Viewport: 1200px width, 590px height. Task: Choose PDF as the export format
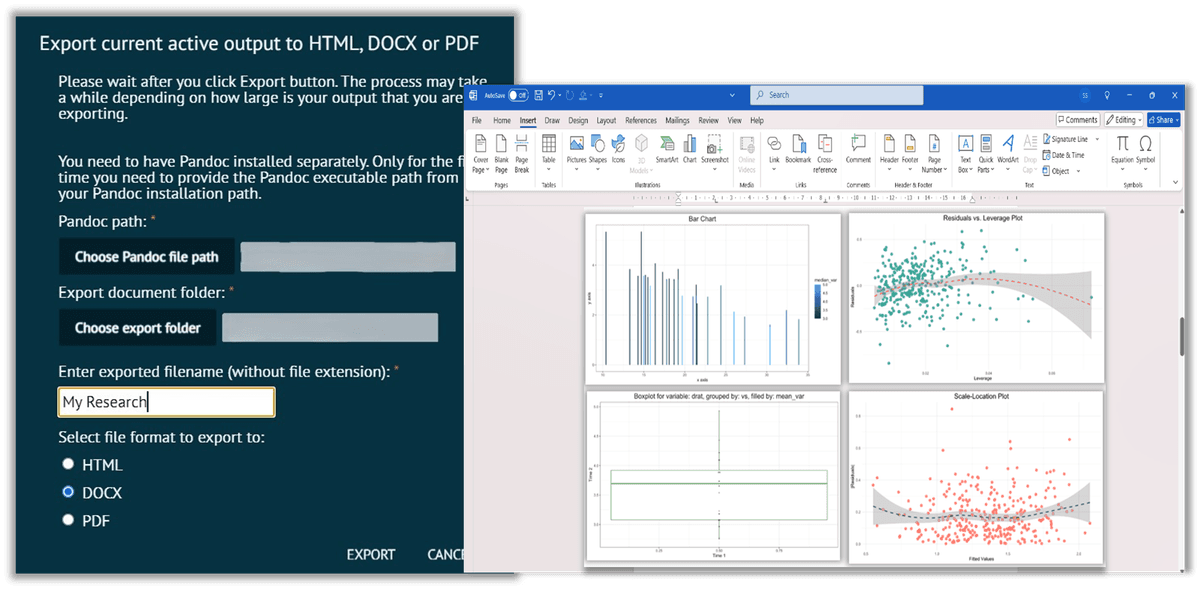[x=68, y=519]
